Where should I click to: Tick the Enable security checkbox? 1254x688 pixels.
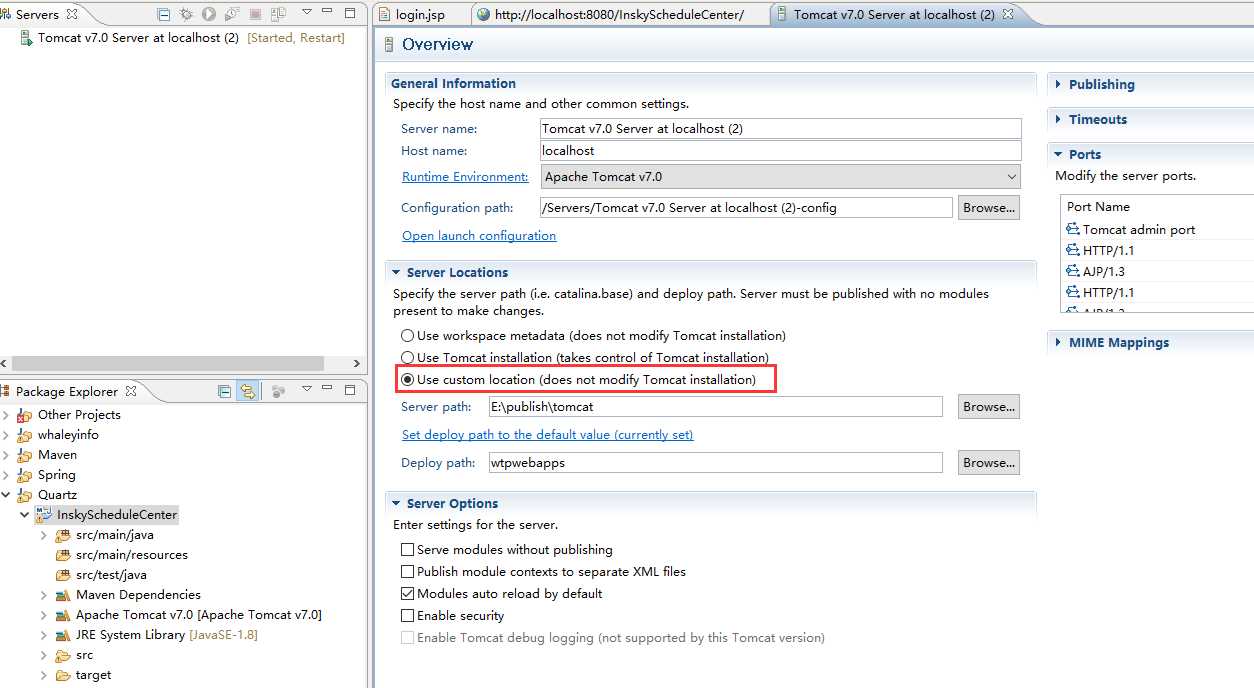(x=407, y=616)
